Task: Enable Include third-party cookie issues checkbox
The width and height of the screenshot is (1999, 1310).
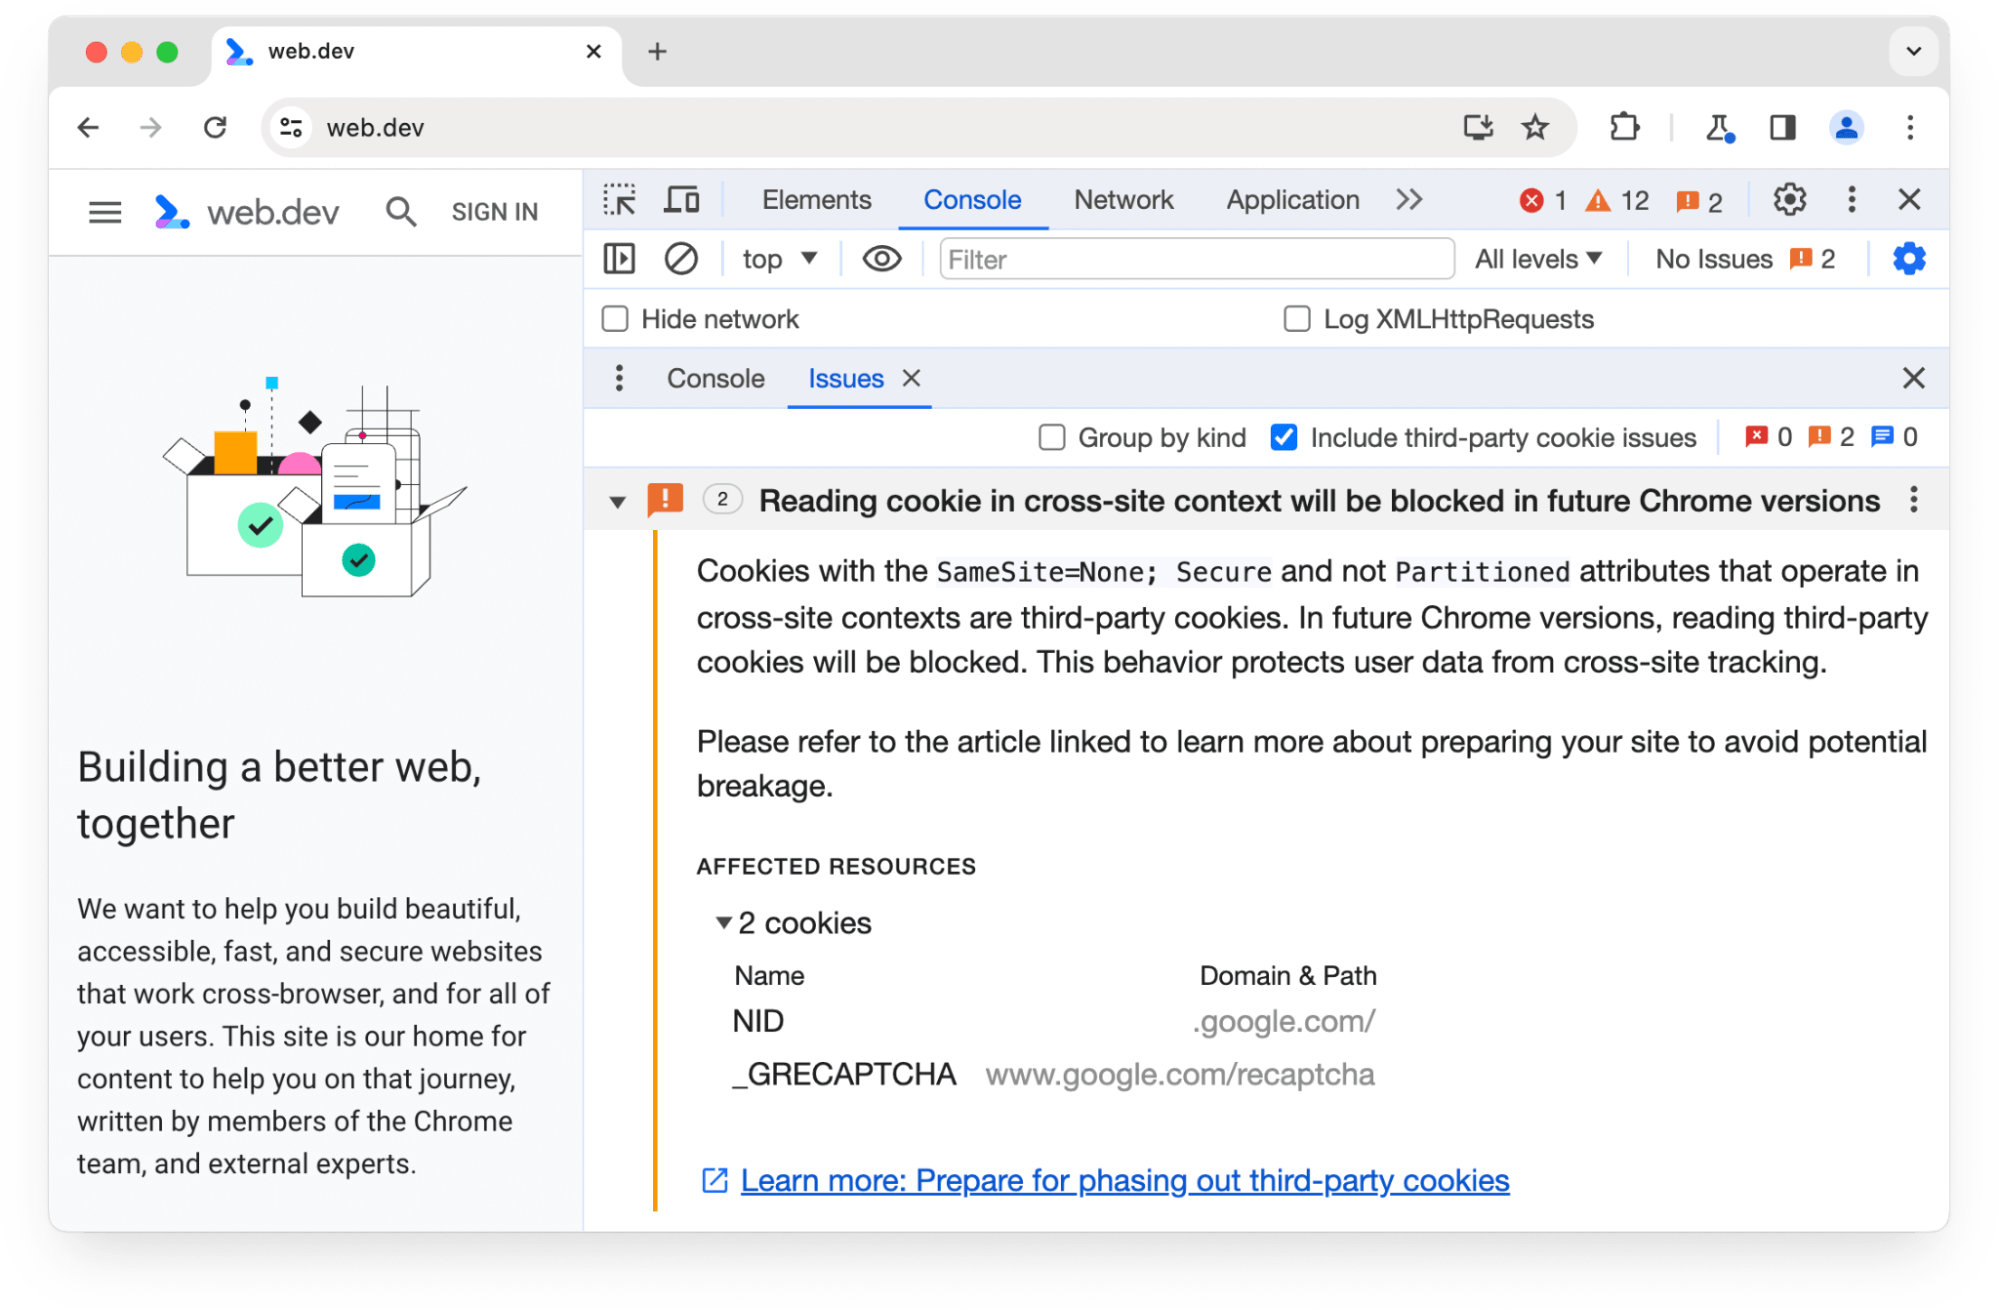Action: (1283, 436)
